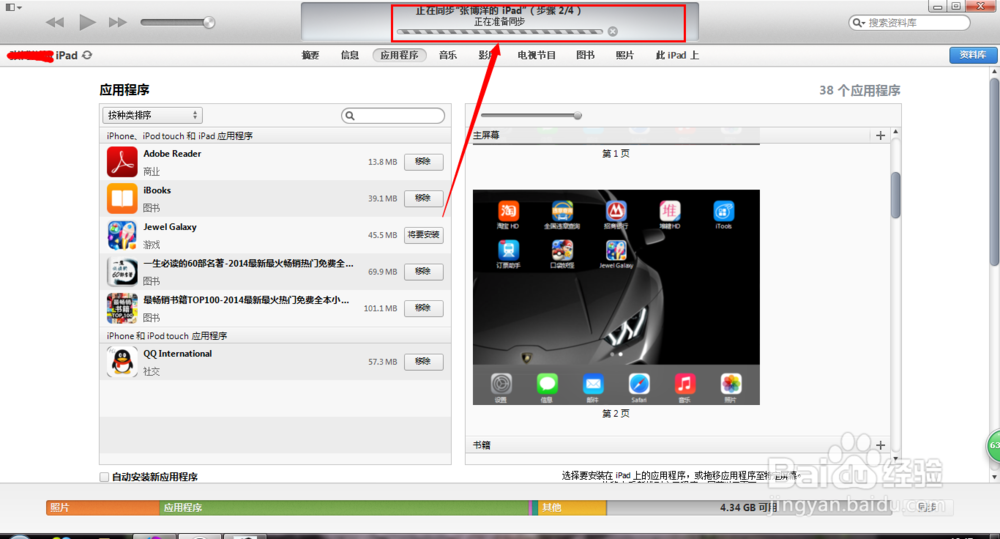Click the plus icon beside 书籍

tap(881, 445)
